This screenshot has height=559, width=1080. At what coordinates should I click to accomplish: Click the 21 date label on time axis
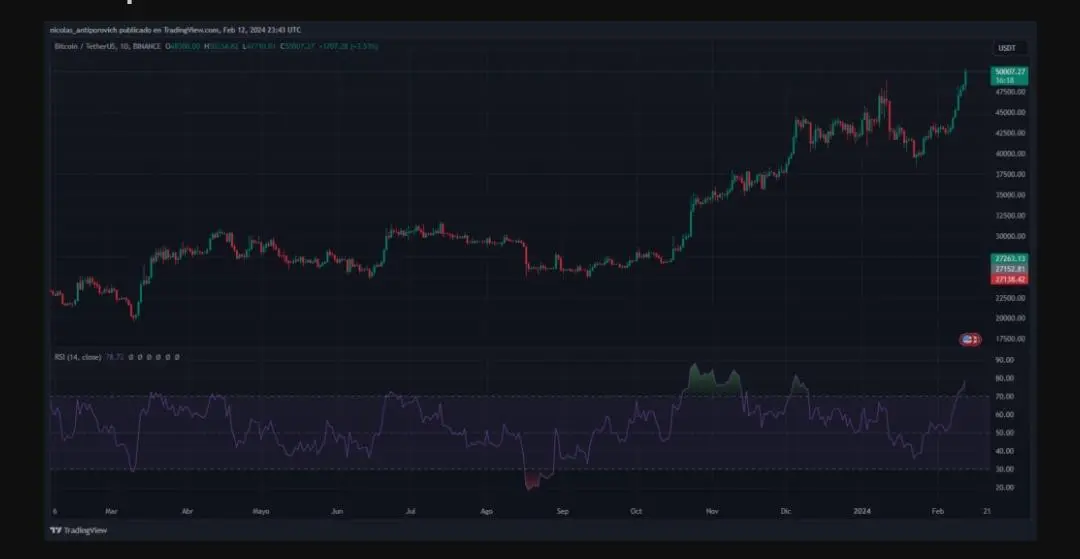tap(986, 511)
